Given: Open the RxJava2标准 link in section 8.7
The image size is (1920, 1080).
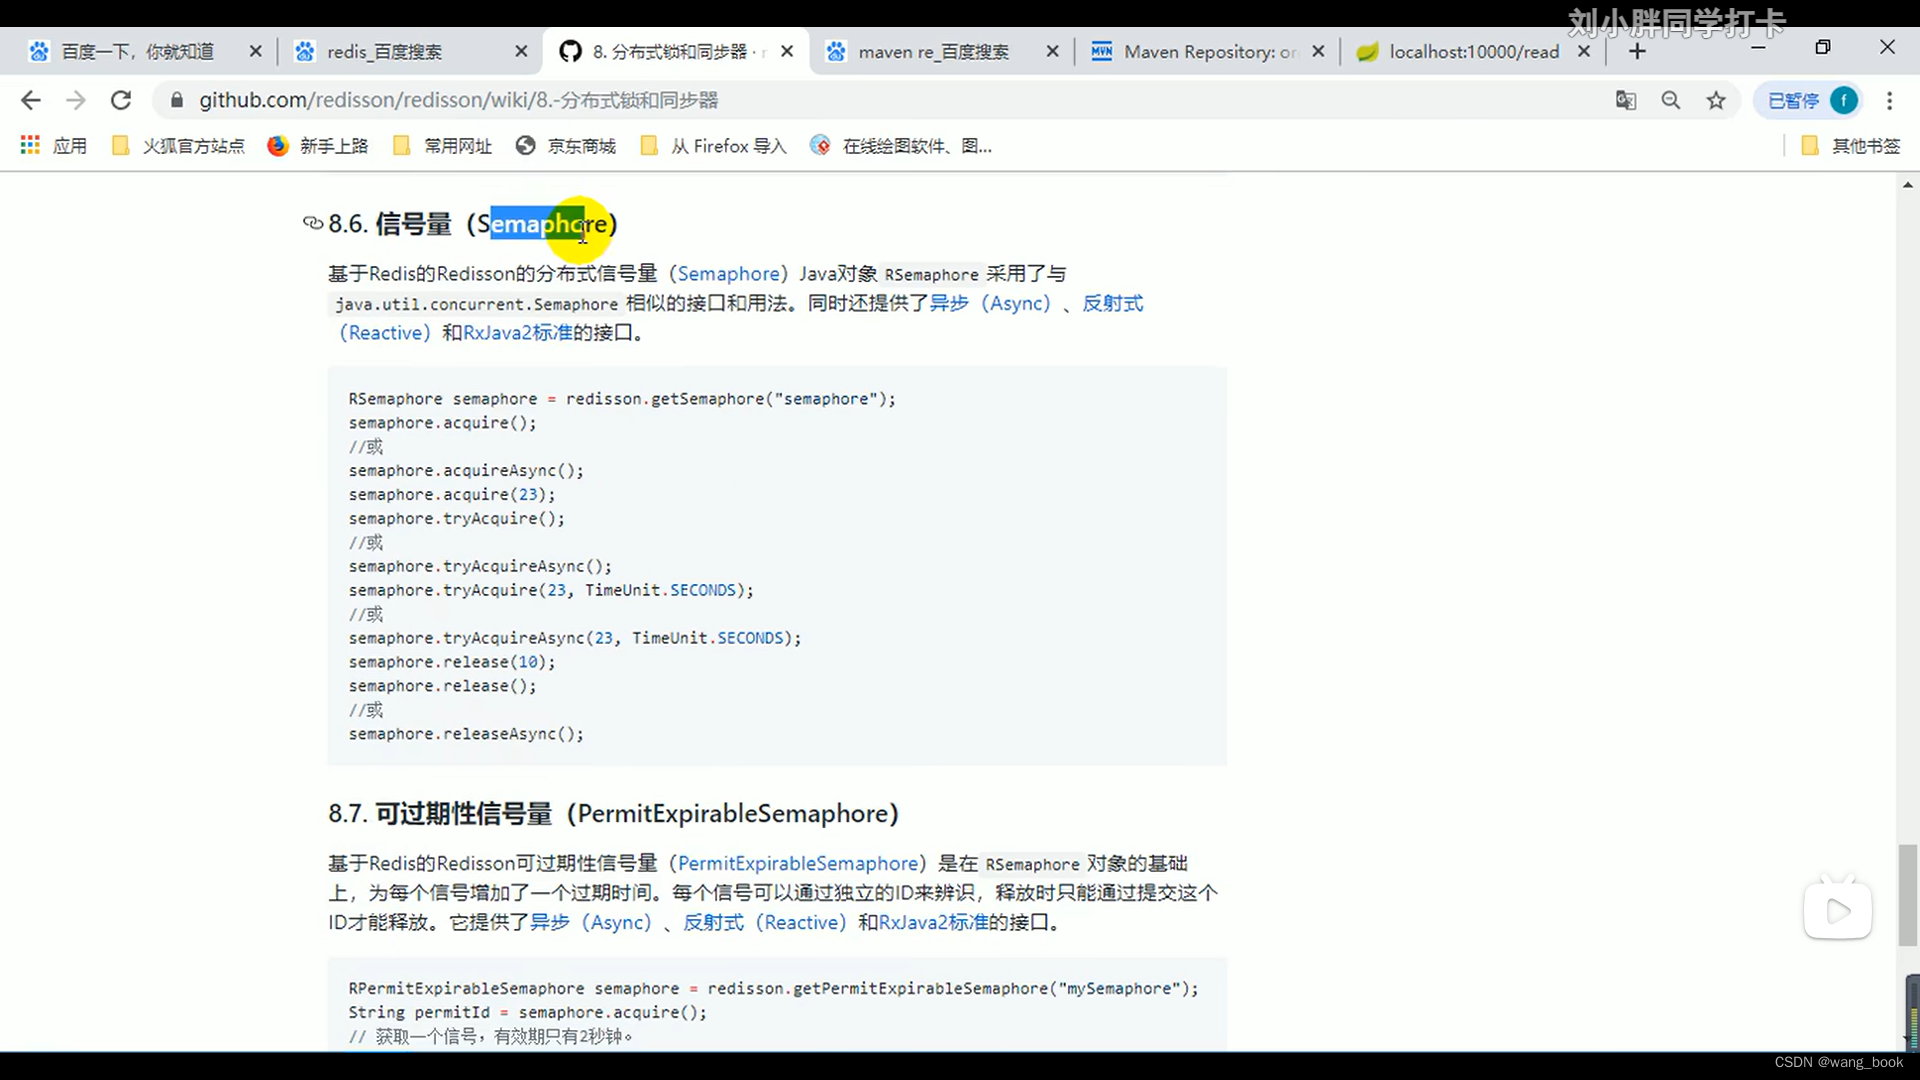Looking at the screenshot, I should click(933, 922).
